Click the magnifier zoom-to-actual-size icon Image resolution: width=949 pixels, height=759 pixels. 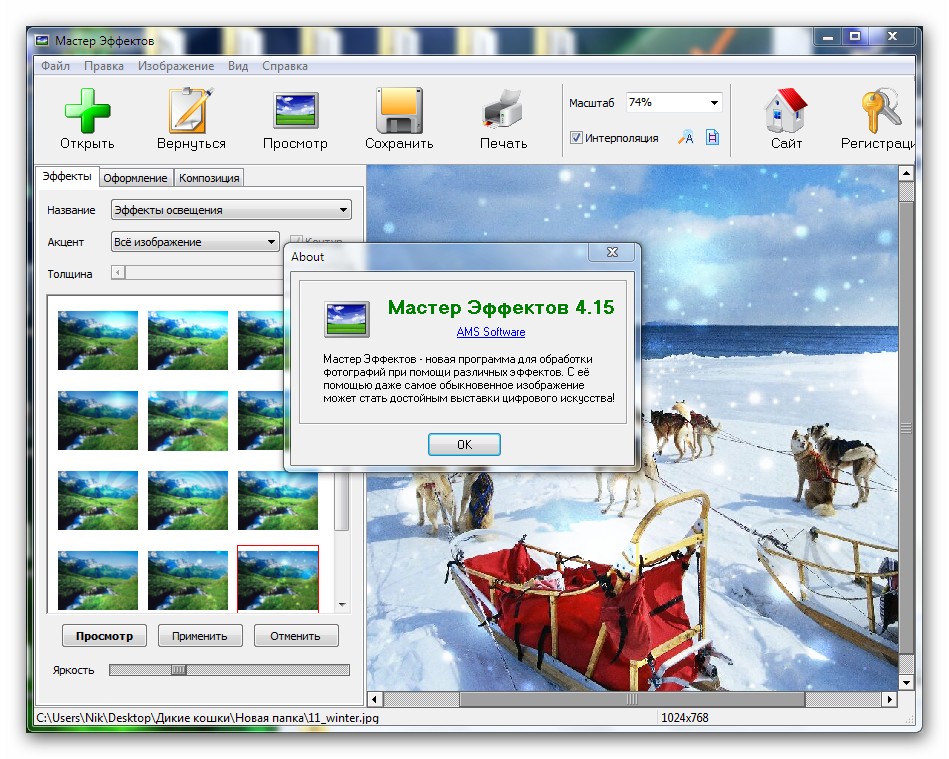click(686, 138)
